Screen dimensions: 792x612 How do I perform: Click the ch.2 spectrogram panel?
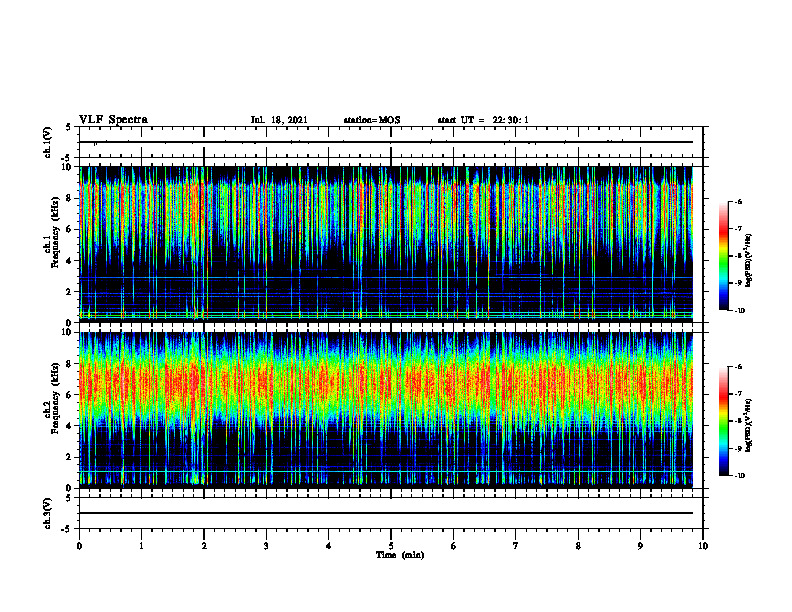click(x=386, y=410)
